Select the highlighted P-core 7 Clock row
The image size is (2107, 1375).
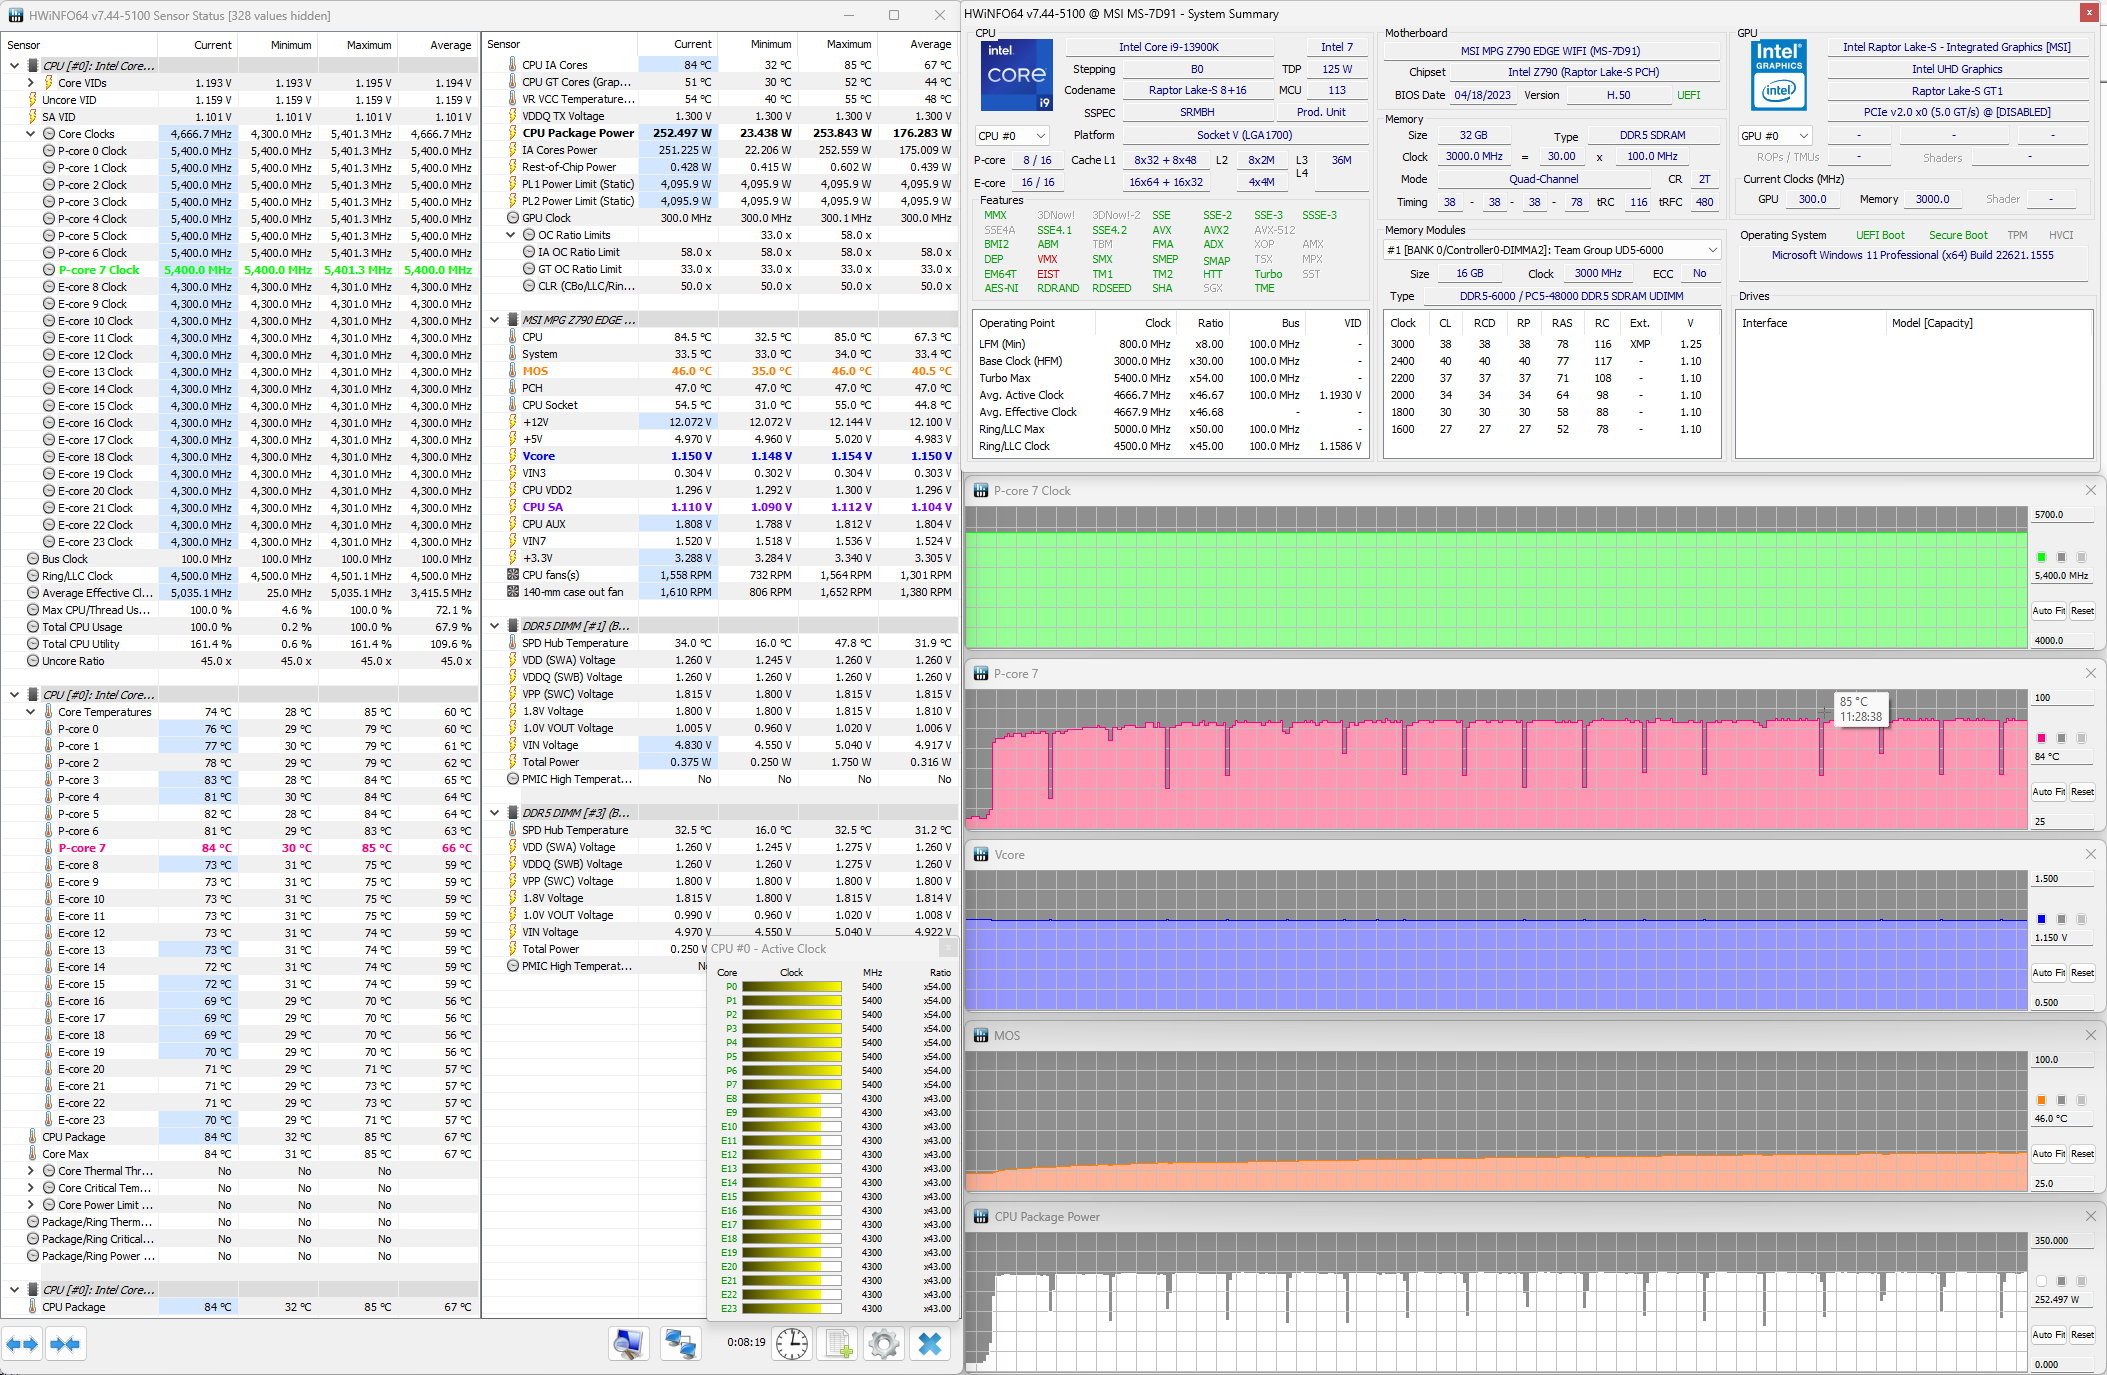tap(98, 270)
